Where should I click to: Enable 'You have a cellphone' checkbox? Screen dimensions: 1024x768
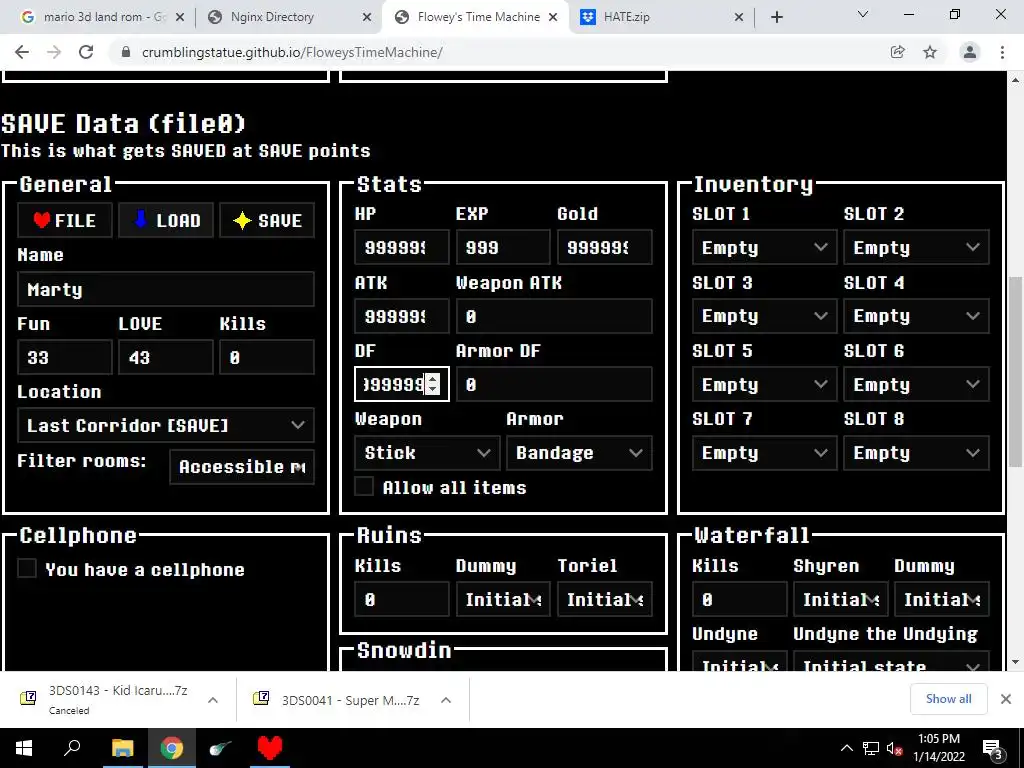click(x=27, y=568)
